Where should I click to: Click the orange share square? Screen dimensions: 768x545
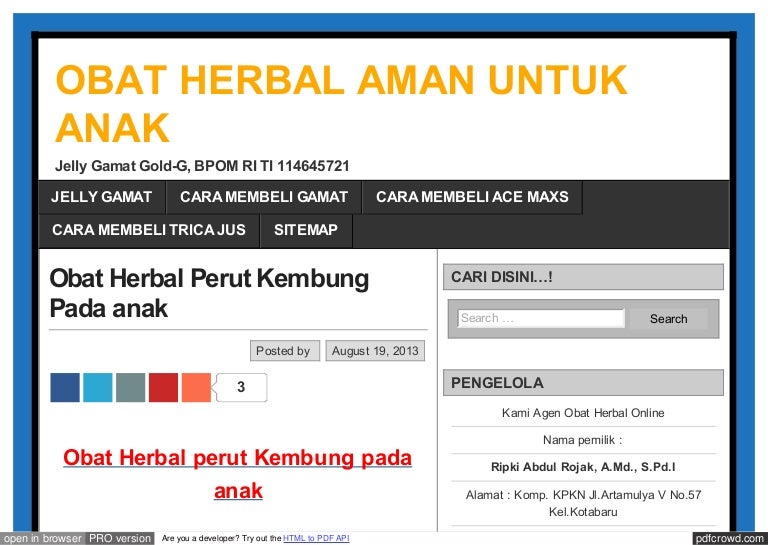tap(196, 387)
